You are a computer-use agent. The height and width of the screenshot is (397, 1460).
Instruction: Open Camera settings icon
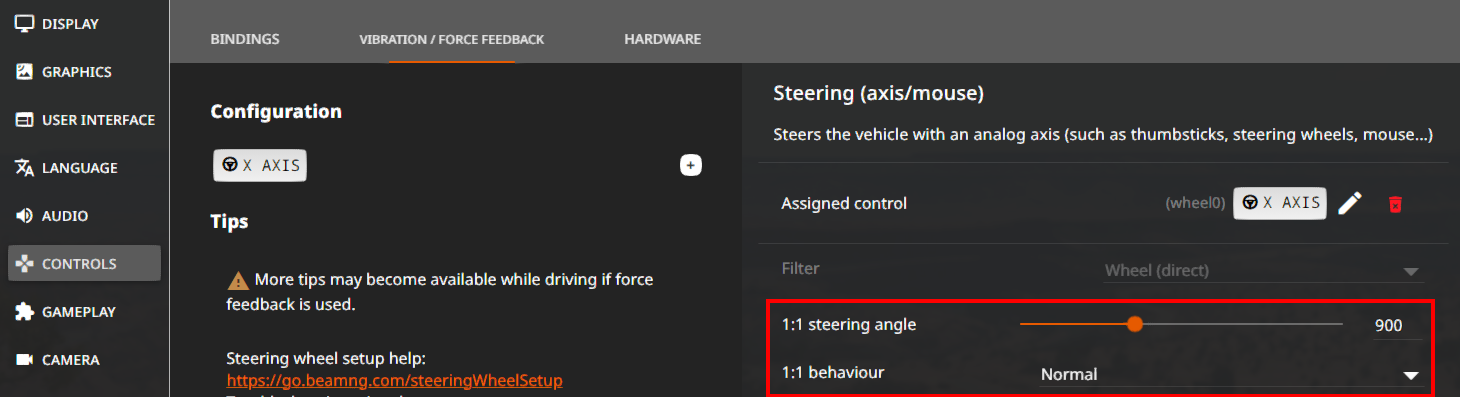[x=25, y=360]
